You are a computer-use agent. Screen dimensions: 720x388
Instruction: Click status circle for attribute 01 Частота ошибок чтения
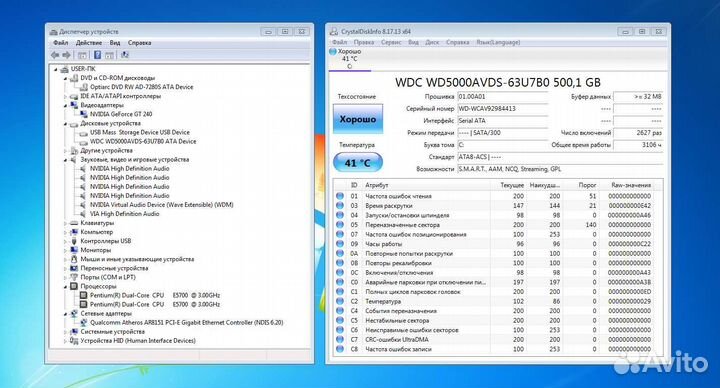click(340, 196)
